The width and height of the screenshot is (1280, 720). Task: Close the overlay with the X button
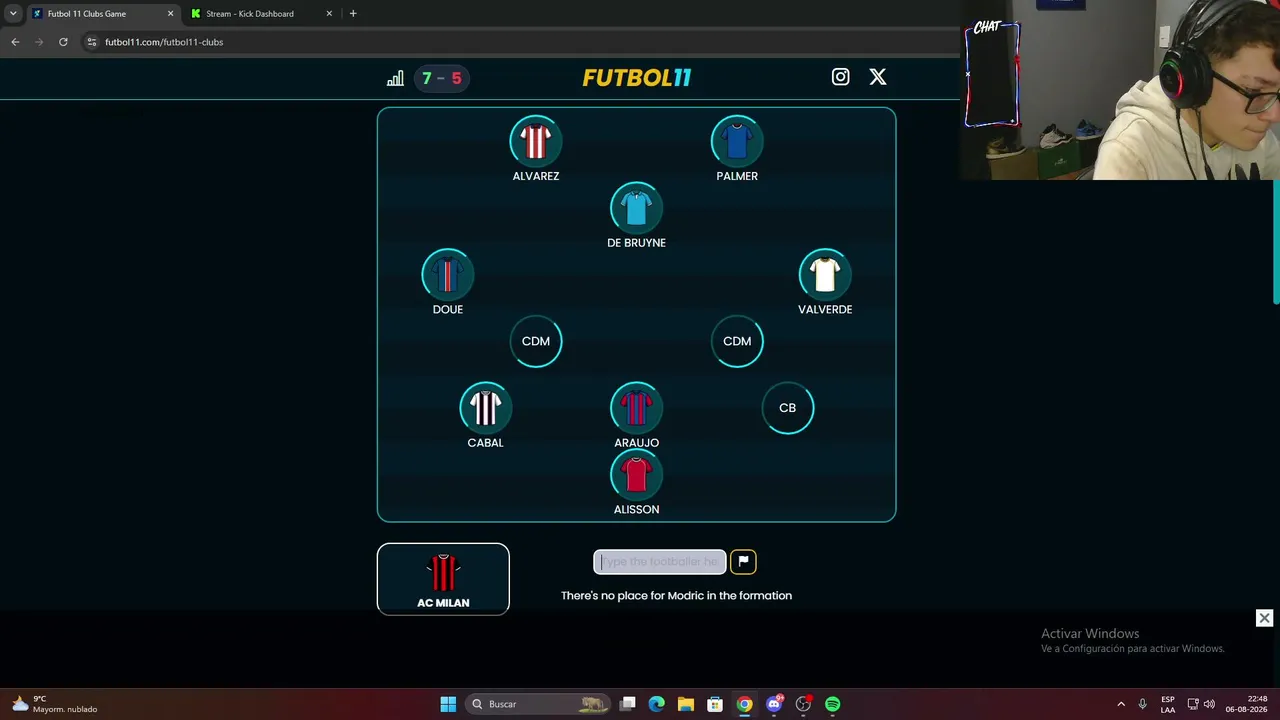click(x=1264, y=618)
